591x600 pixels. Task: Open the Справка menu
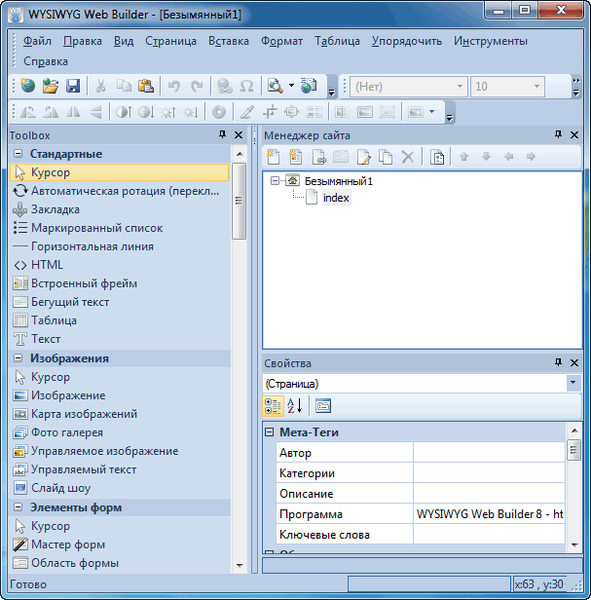46,61
